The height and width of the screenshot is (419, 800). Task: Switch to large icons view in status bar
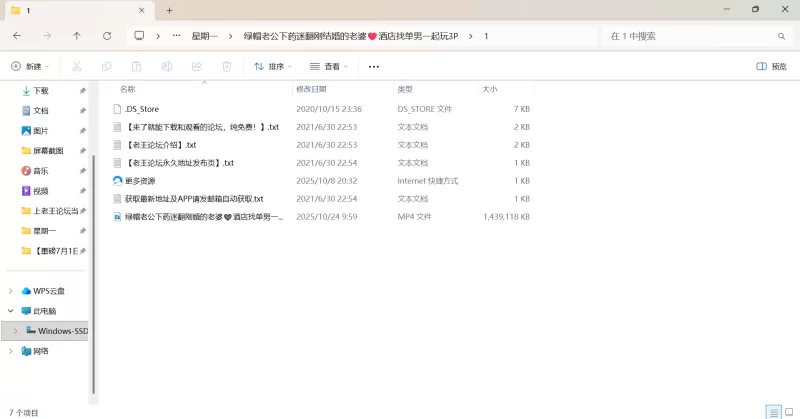point(787,412)
